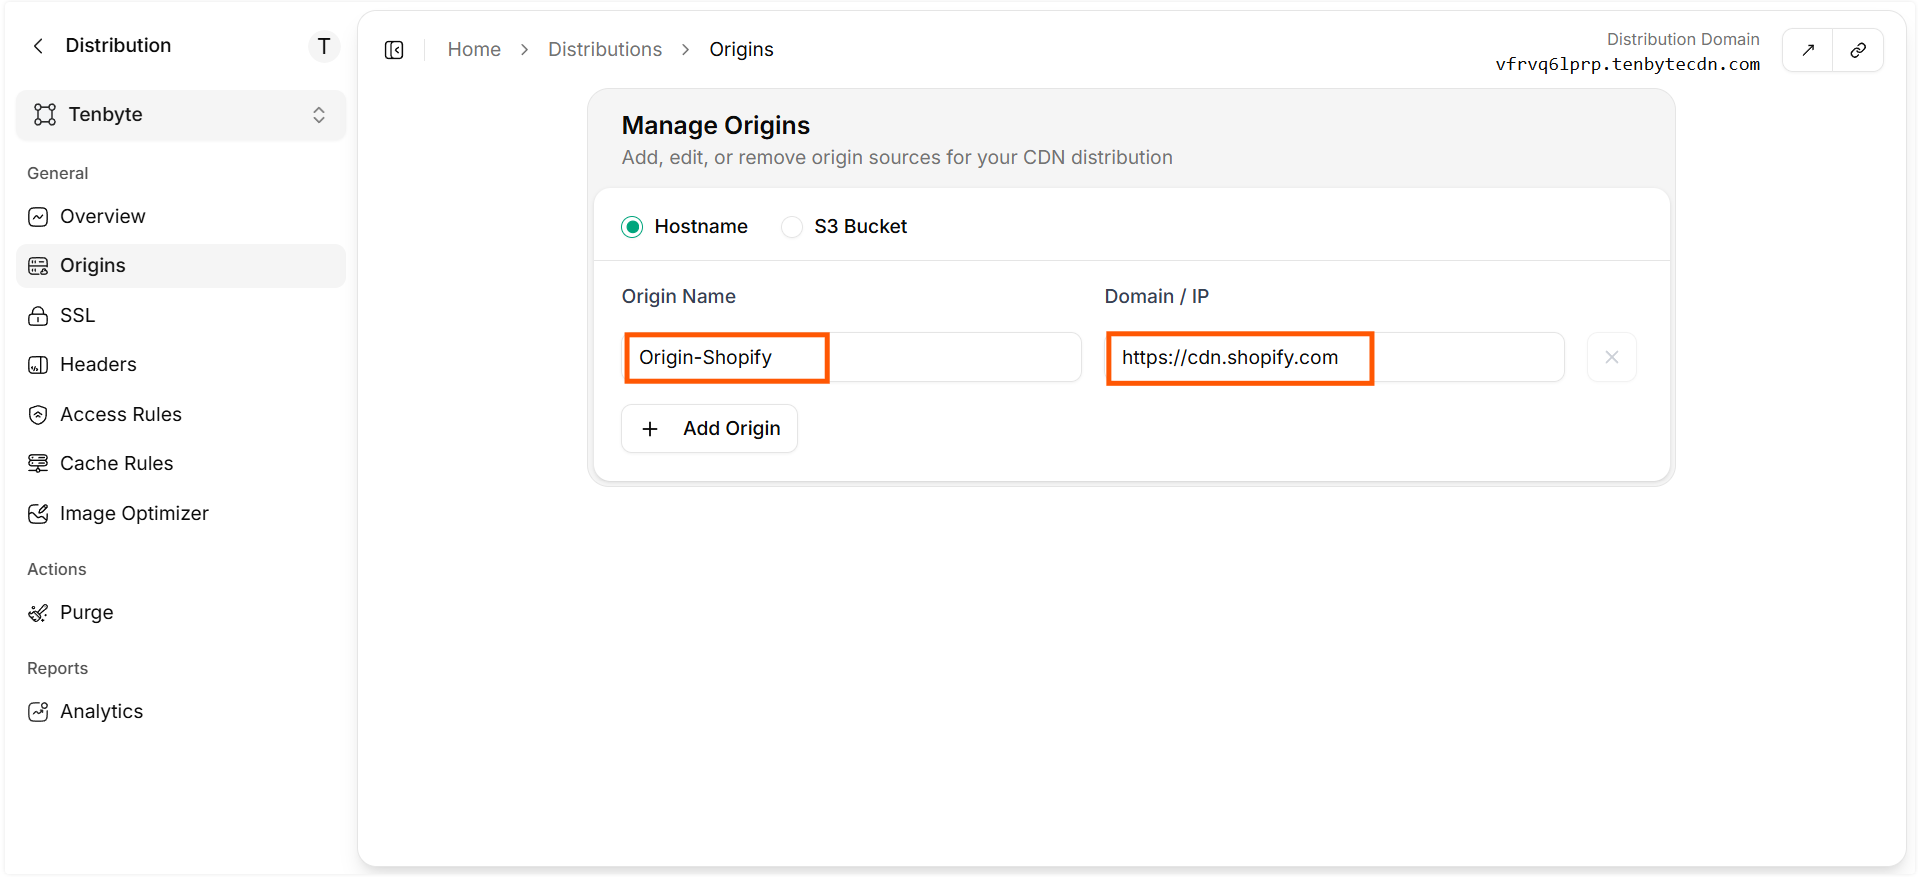Toggle the sidebar collapse icon
Screen dimensions: 1918x877
pos(394,50)
